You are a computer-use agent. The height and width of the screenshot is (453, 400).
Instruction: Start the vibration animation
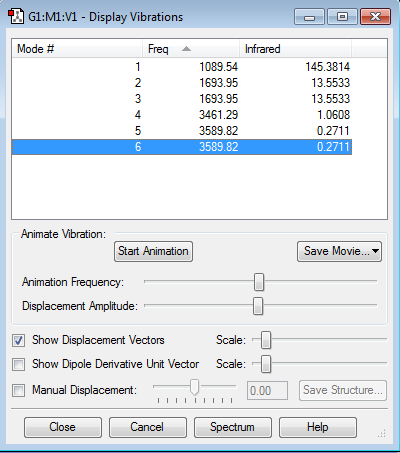click(153, 251)
